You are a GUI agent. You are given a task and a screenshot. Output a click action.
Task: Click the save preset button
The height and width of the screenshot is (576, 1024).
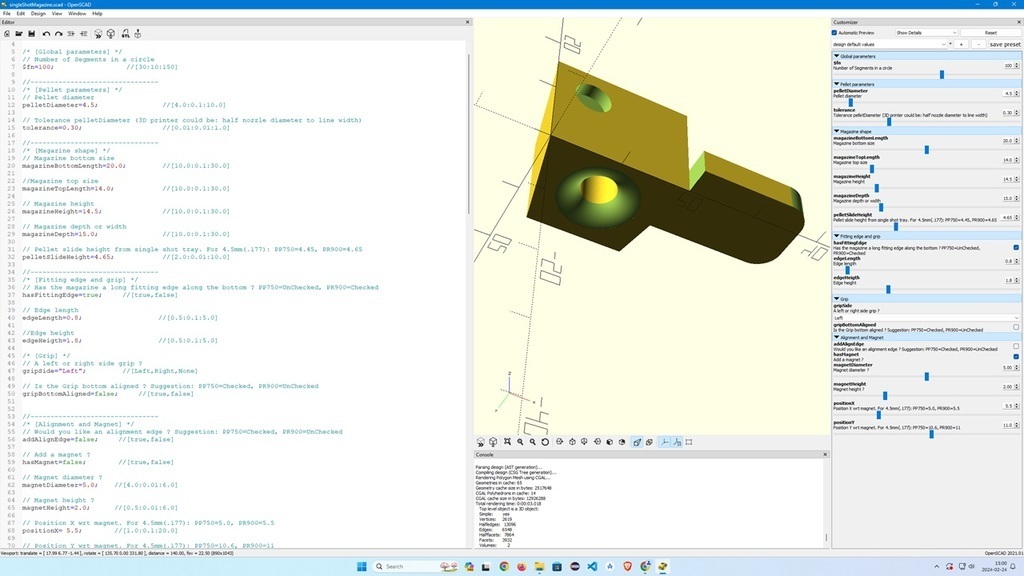click(x=1004, y=44)
